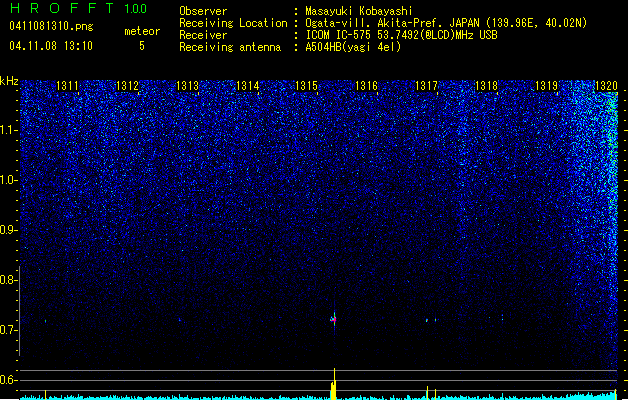Click the 1313 time axis marker
This screenshot has width=629, height=400.
(x=187, y=86)
